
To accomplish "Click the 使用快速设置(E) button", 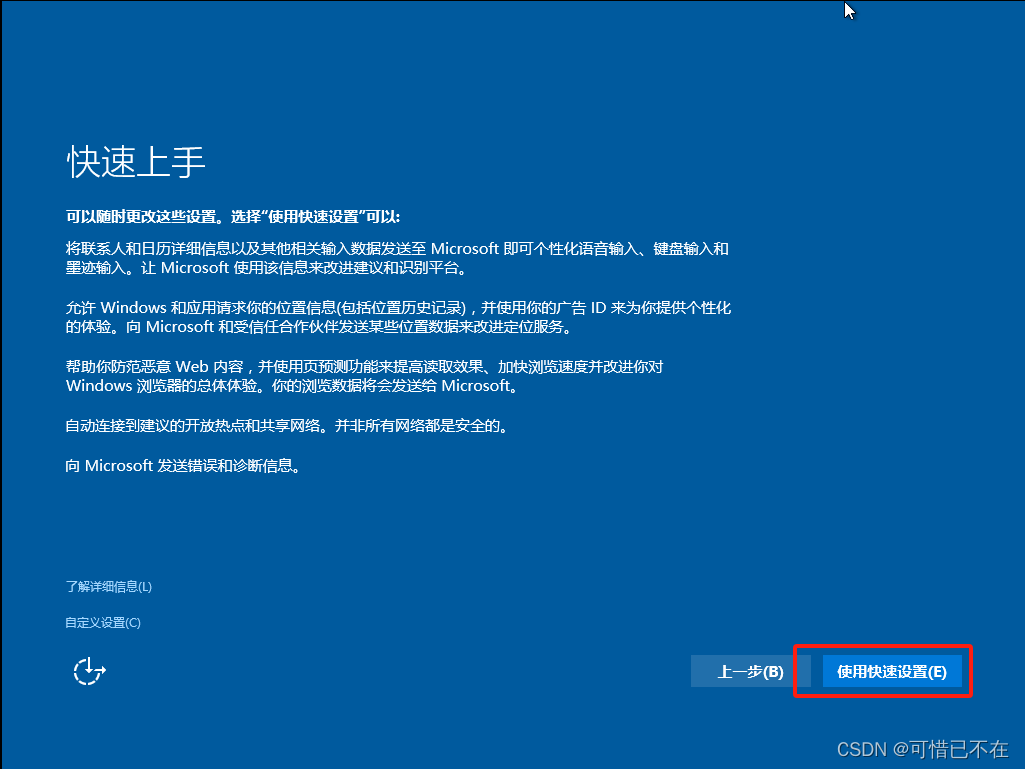I will [892, 672].
